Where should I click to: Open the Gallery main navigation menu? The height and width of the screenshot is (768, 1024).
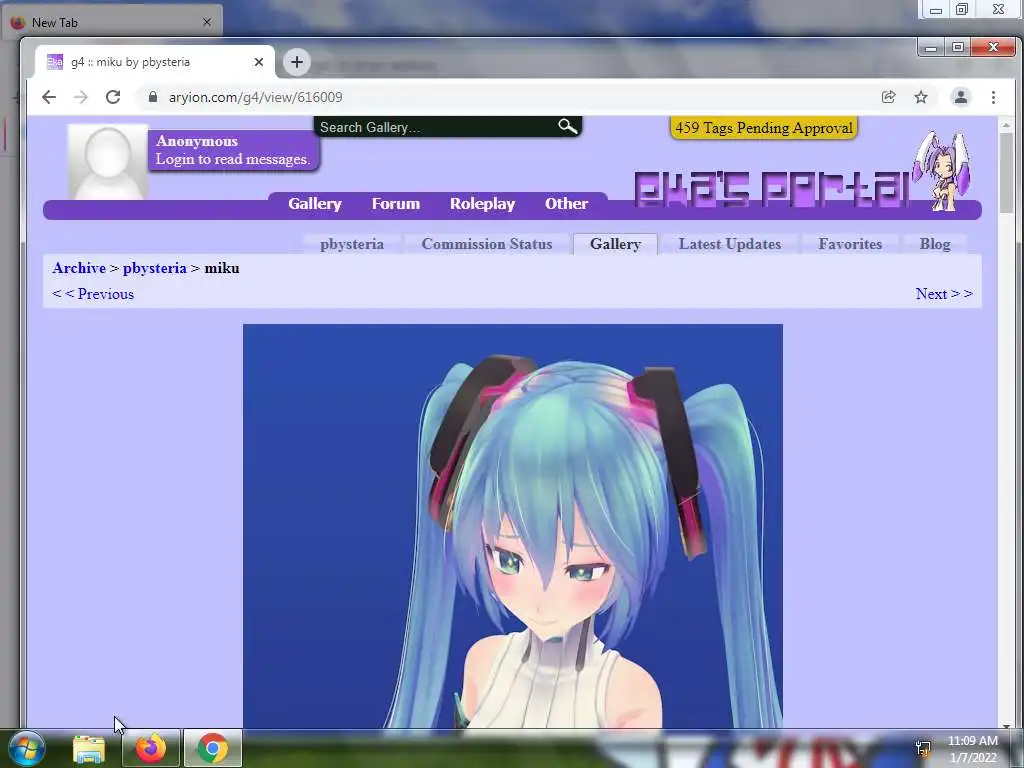pyautogui.click(x=315, y=204)
